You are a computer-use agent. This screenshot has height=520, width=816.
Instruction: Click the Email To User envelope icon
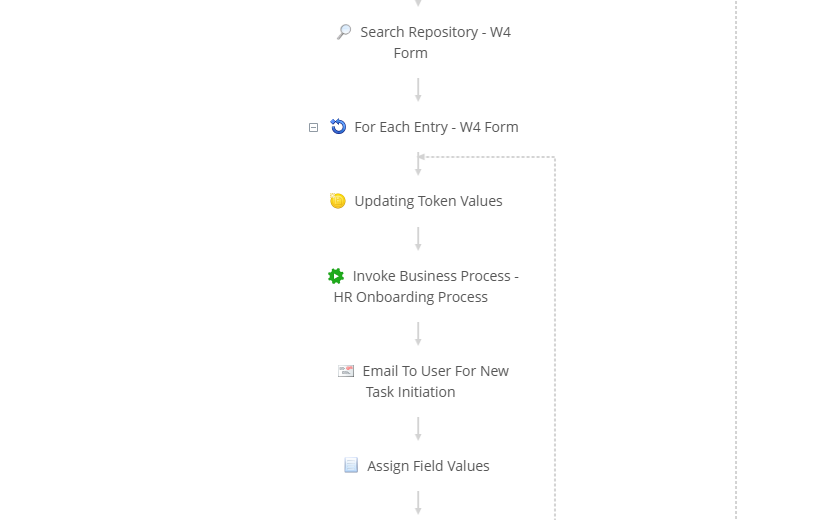346,371
